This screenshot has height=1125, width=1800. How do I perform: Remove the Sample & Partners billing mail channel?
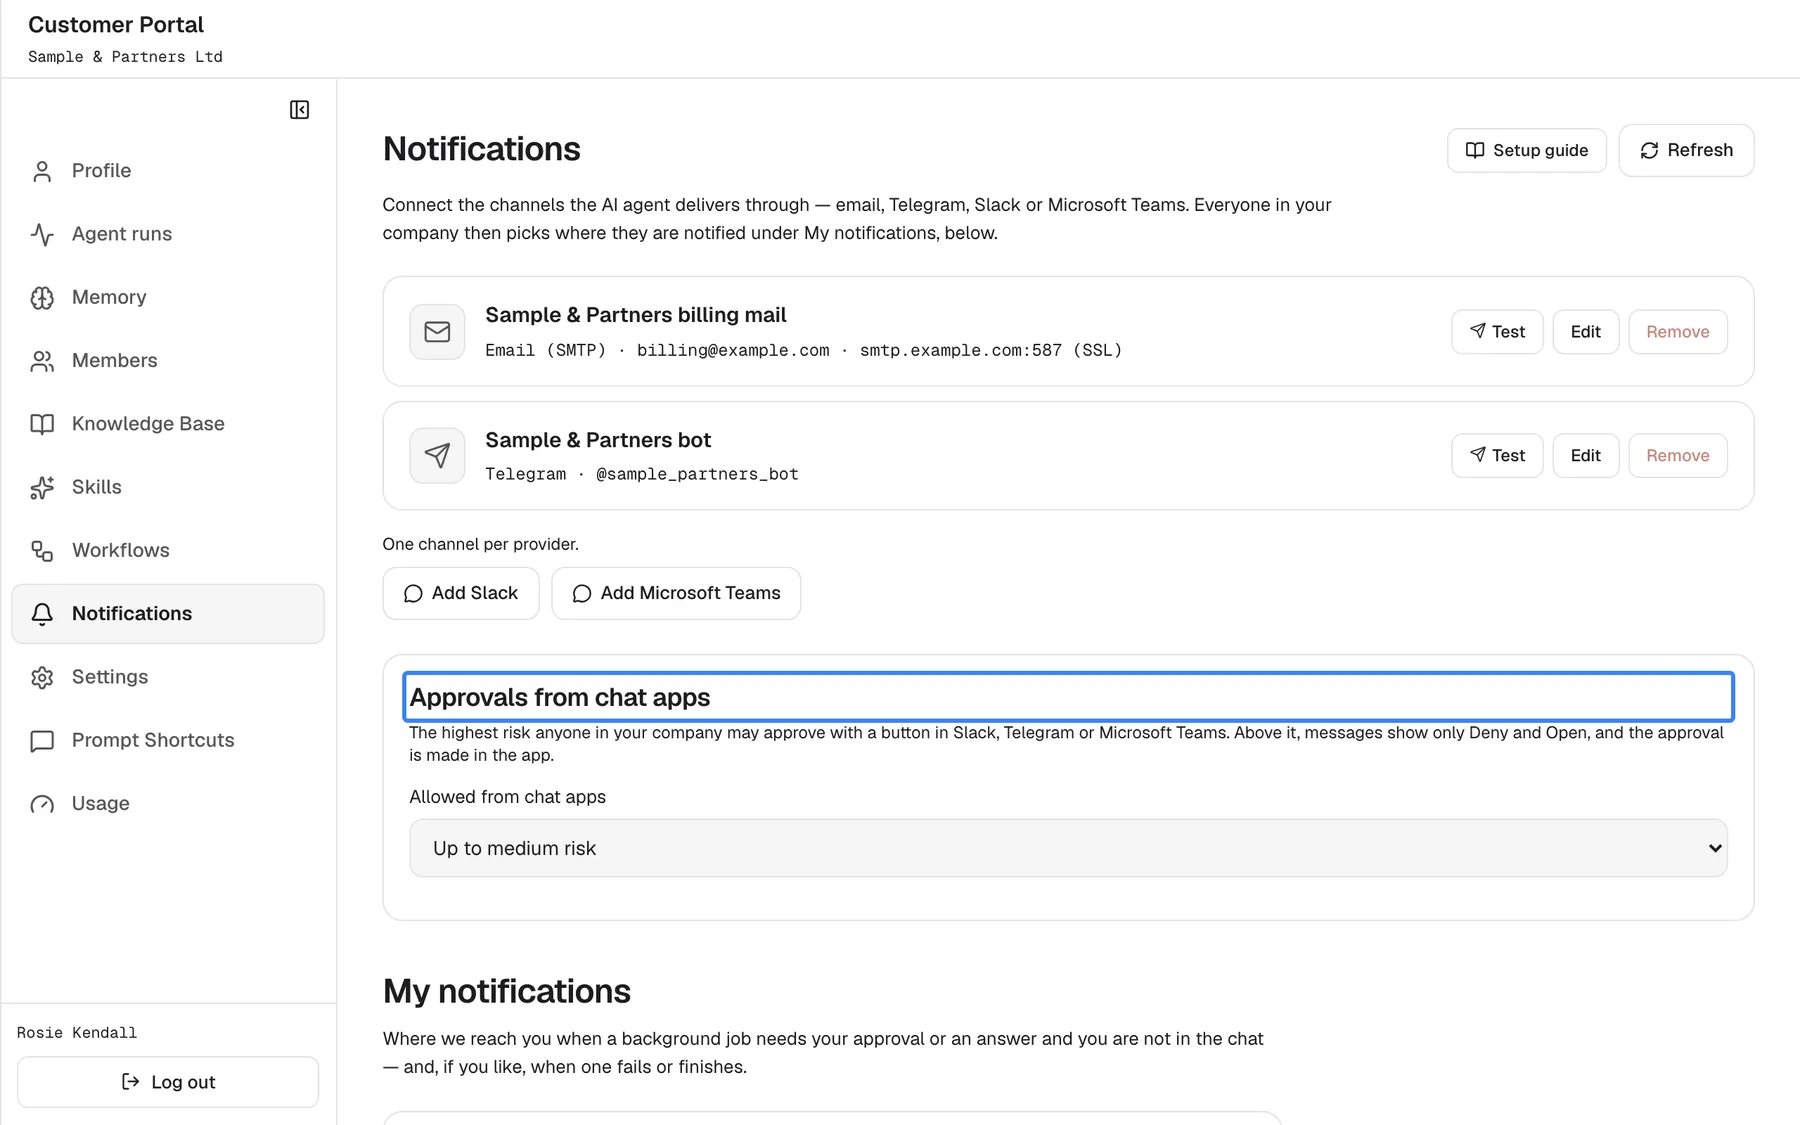point(1677,331)
